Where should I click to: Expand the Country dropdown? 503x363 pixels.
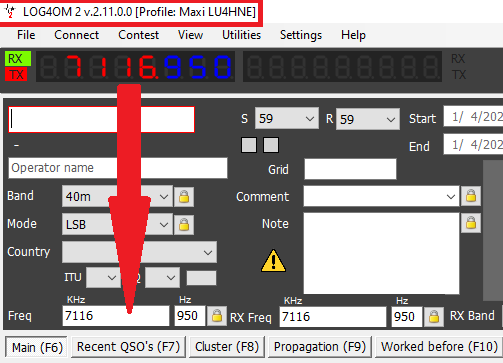[139, 252]
